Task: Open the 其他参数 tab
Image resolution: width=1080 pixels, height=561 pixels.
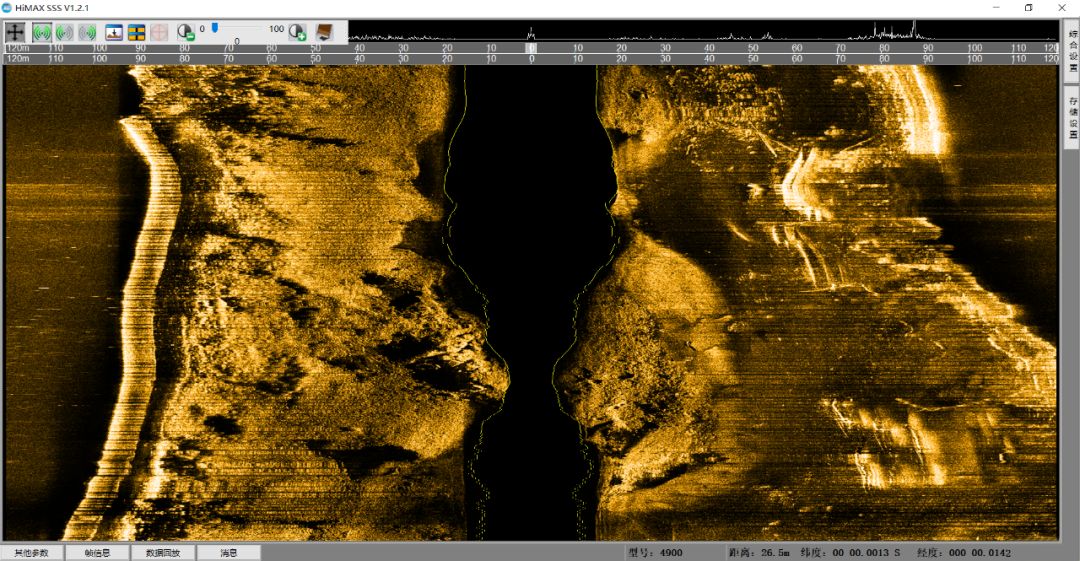Action: (32, 553)
